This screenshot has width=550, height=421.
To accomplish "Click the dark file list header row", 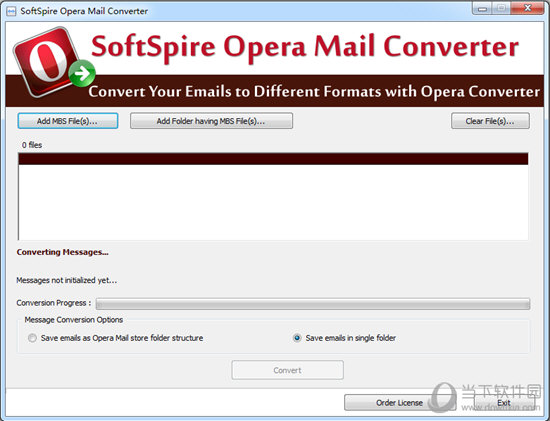I will coord(273,159).
